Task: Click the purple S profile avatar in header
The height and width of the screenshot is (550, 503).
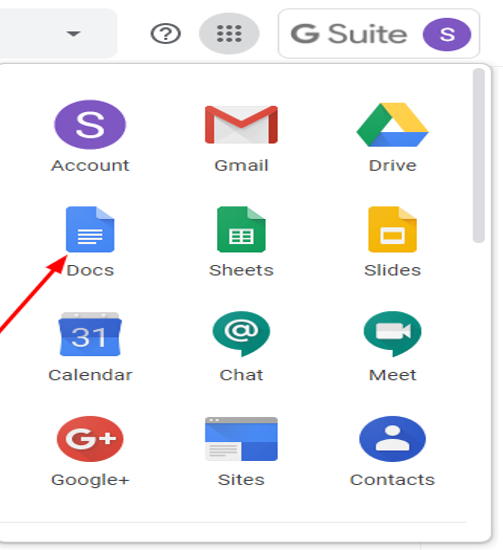Action: click(x=447, y=34)
